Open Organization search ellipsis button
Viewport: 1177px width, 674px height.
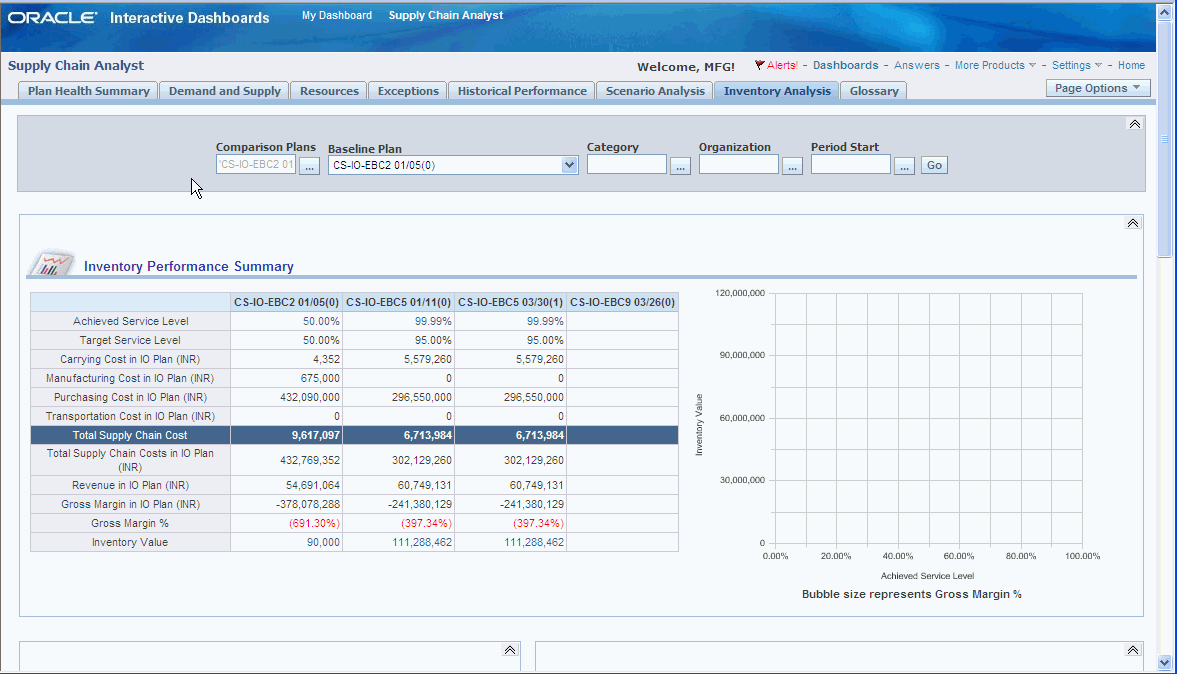click(x=792, y=166)
